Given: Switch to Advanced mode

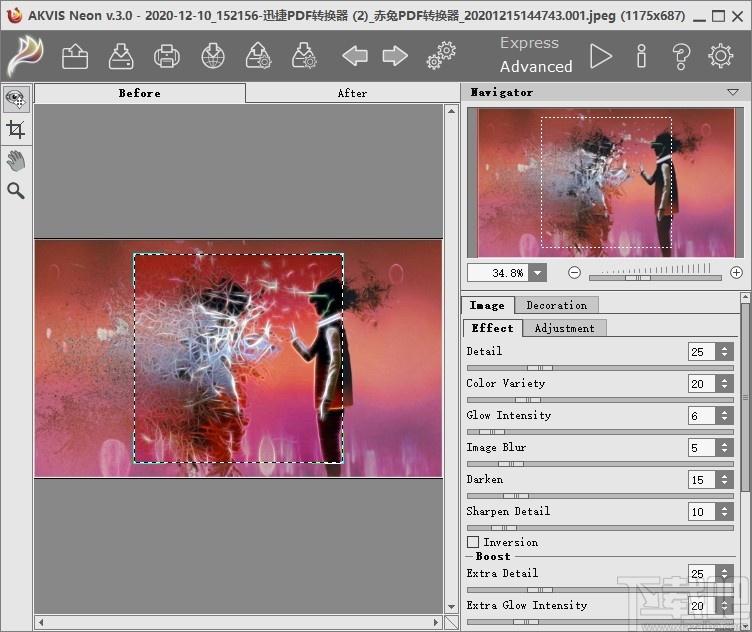Looking at the screenshot, I should (x=536, y=67).
